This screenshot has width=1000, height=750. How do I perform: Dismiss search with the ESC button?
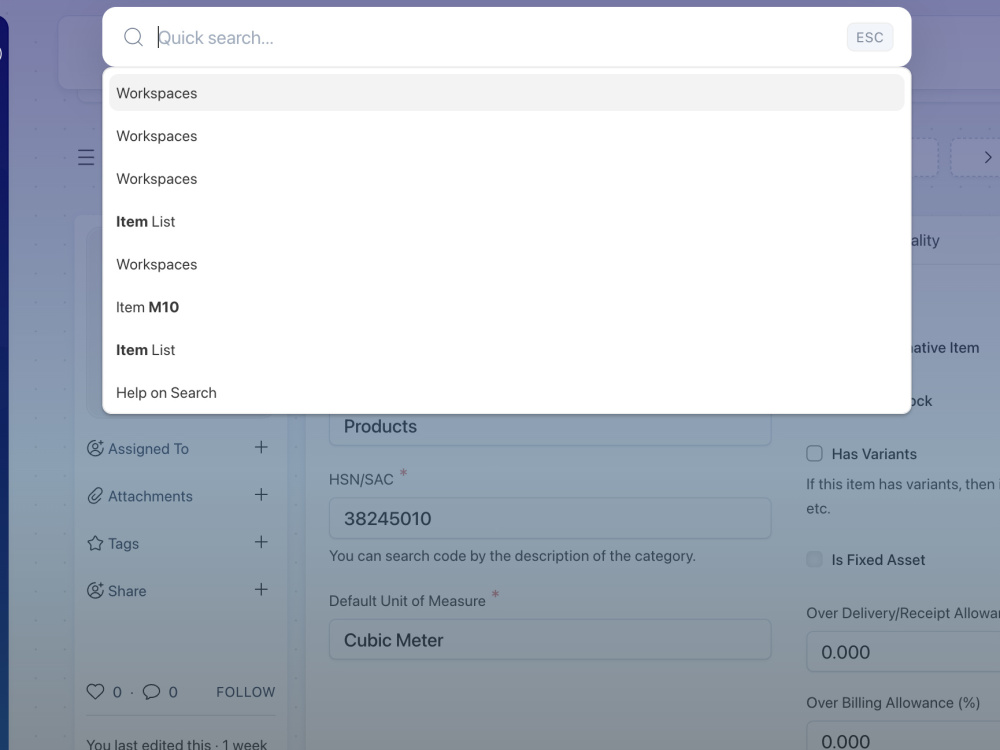coord(870,37)
